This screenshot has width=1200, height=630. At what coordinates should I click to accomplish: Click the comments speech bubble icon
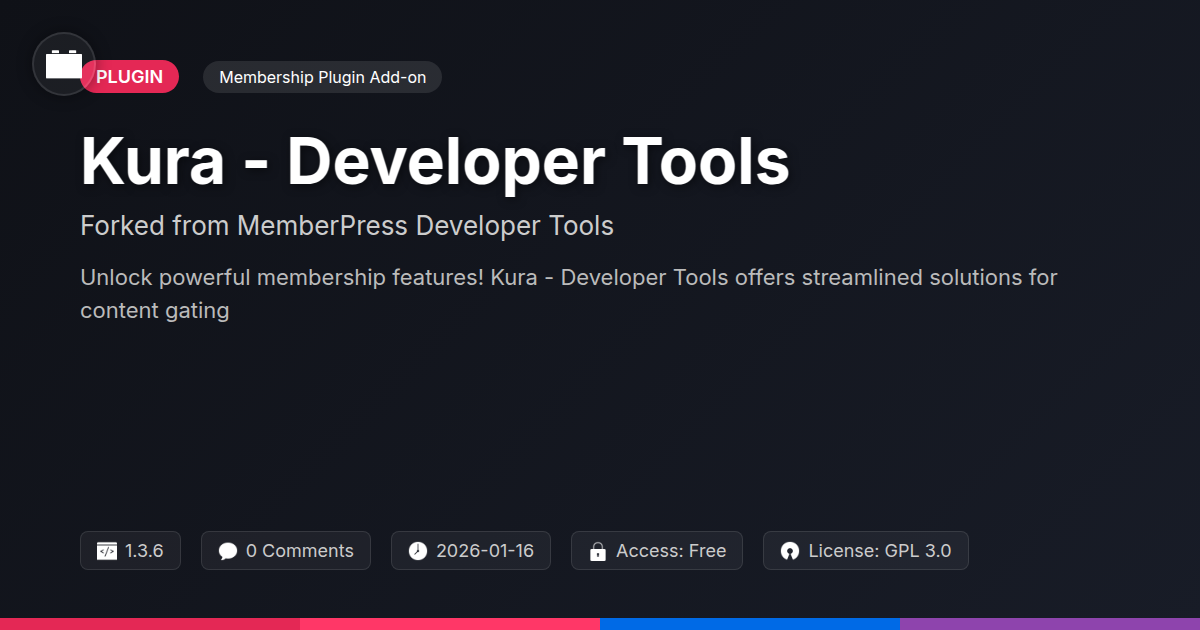(x=228, y=551)
